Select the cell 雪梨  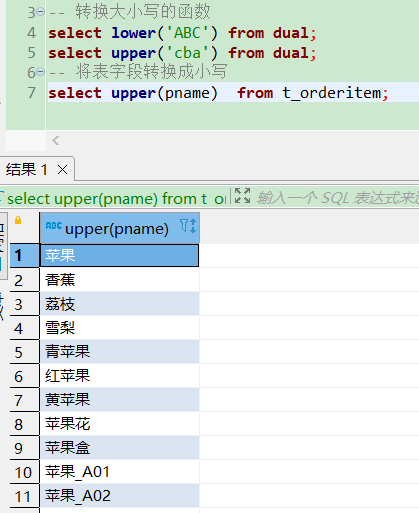(x=119, y=328)
